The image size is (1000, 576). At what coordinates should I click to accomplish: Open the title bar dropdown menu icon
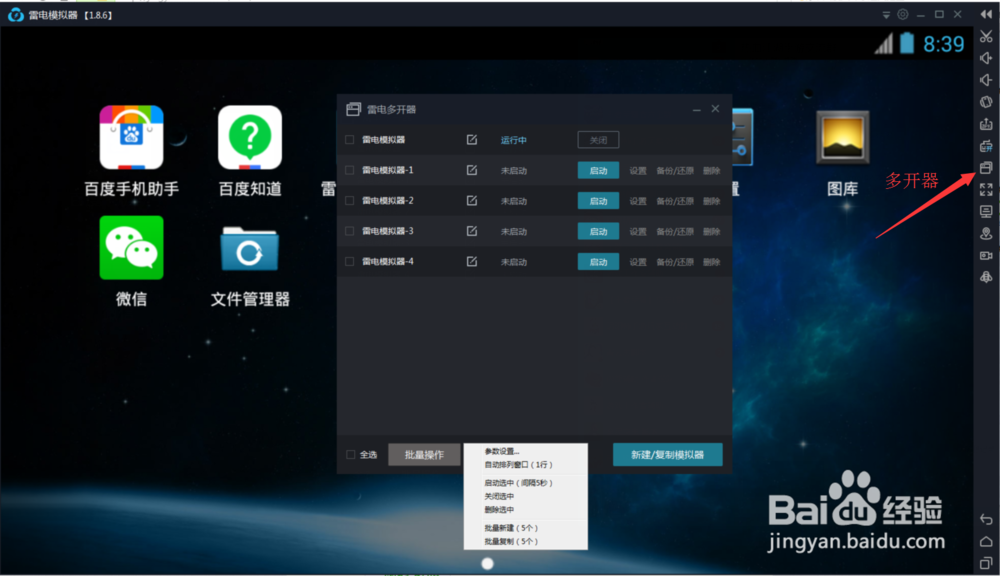tap(886, 15)
